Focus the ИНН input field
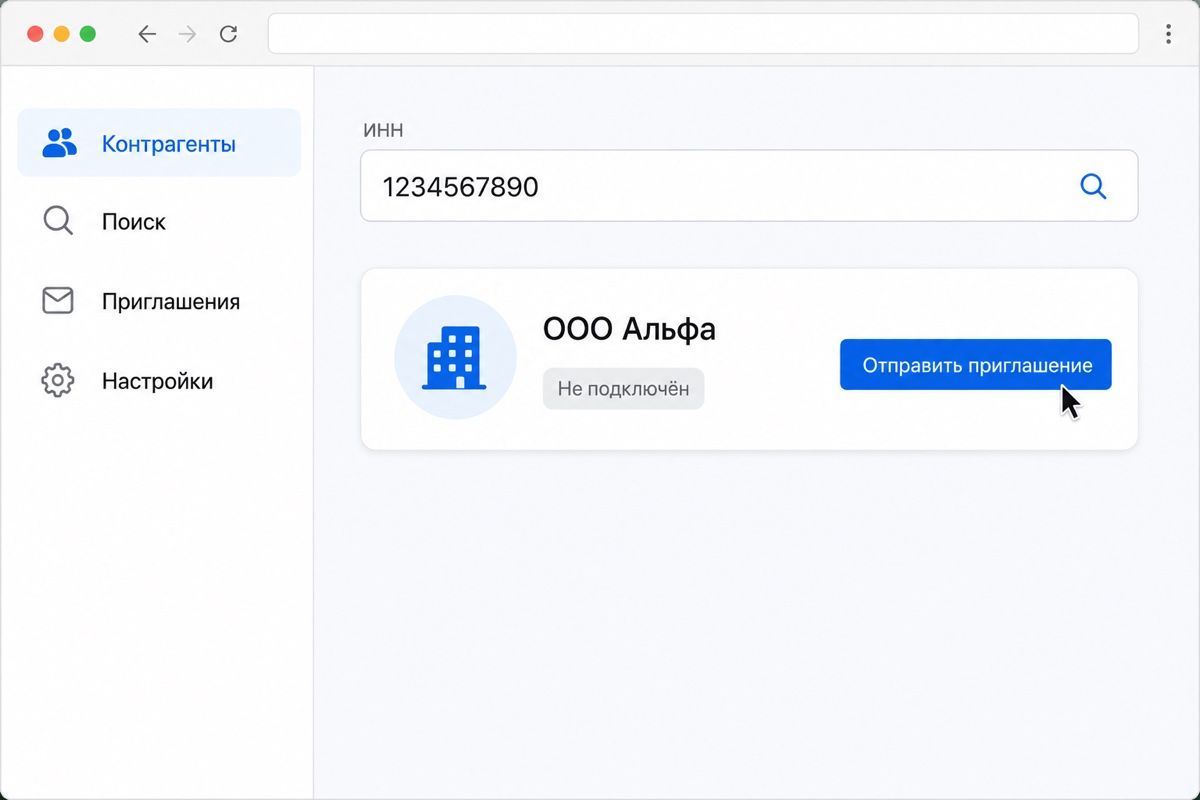The width and height of the screenshot is (1200, 800). (x=749, y=186)
